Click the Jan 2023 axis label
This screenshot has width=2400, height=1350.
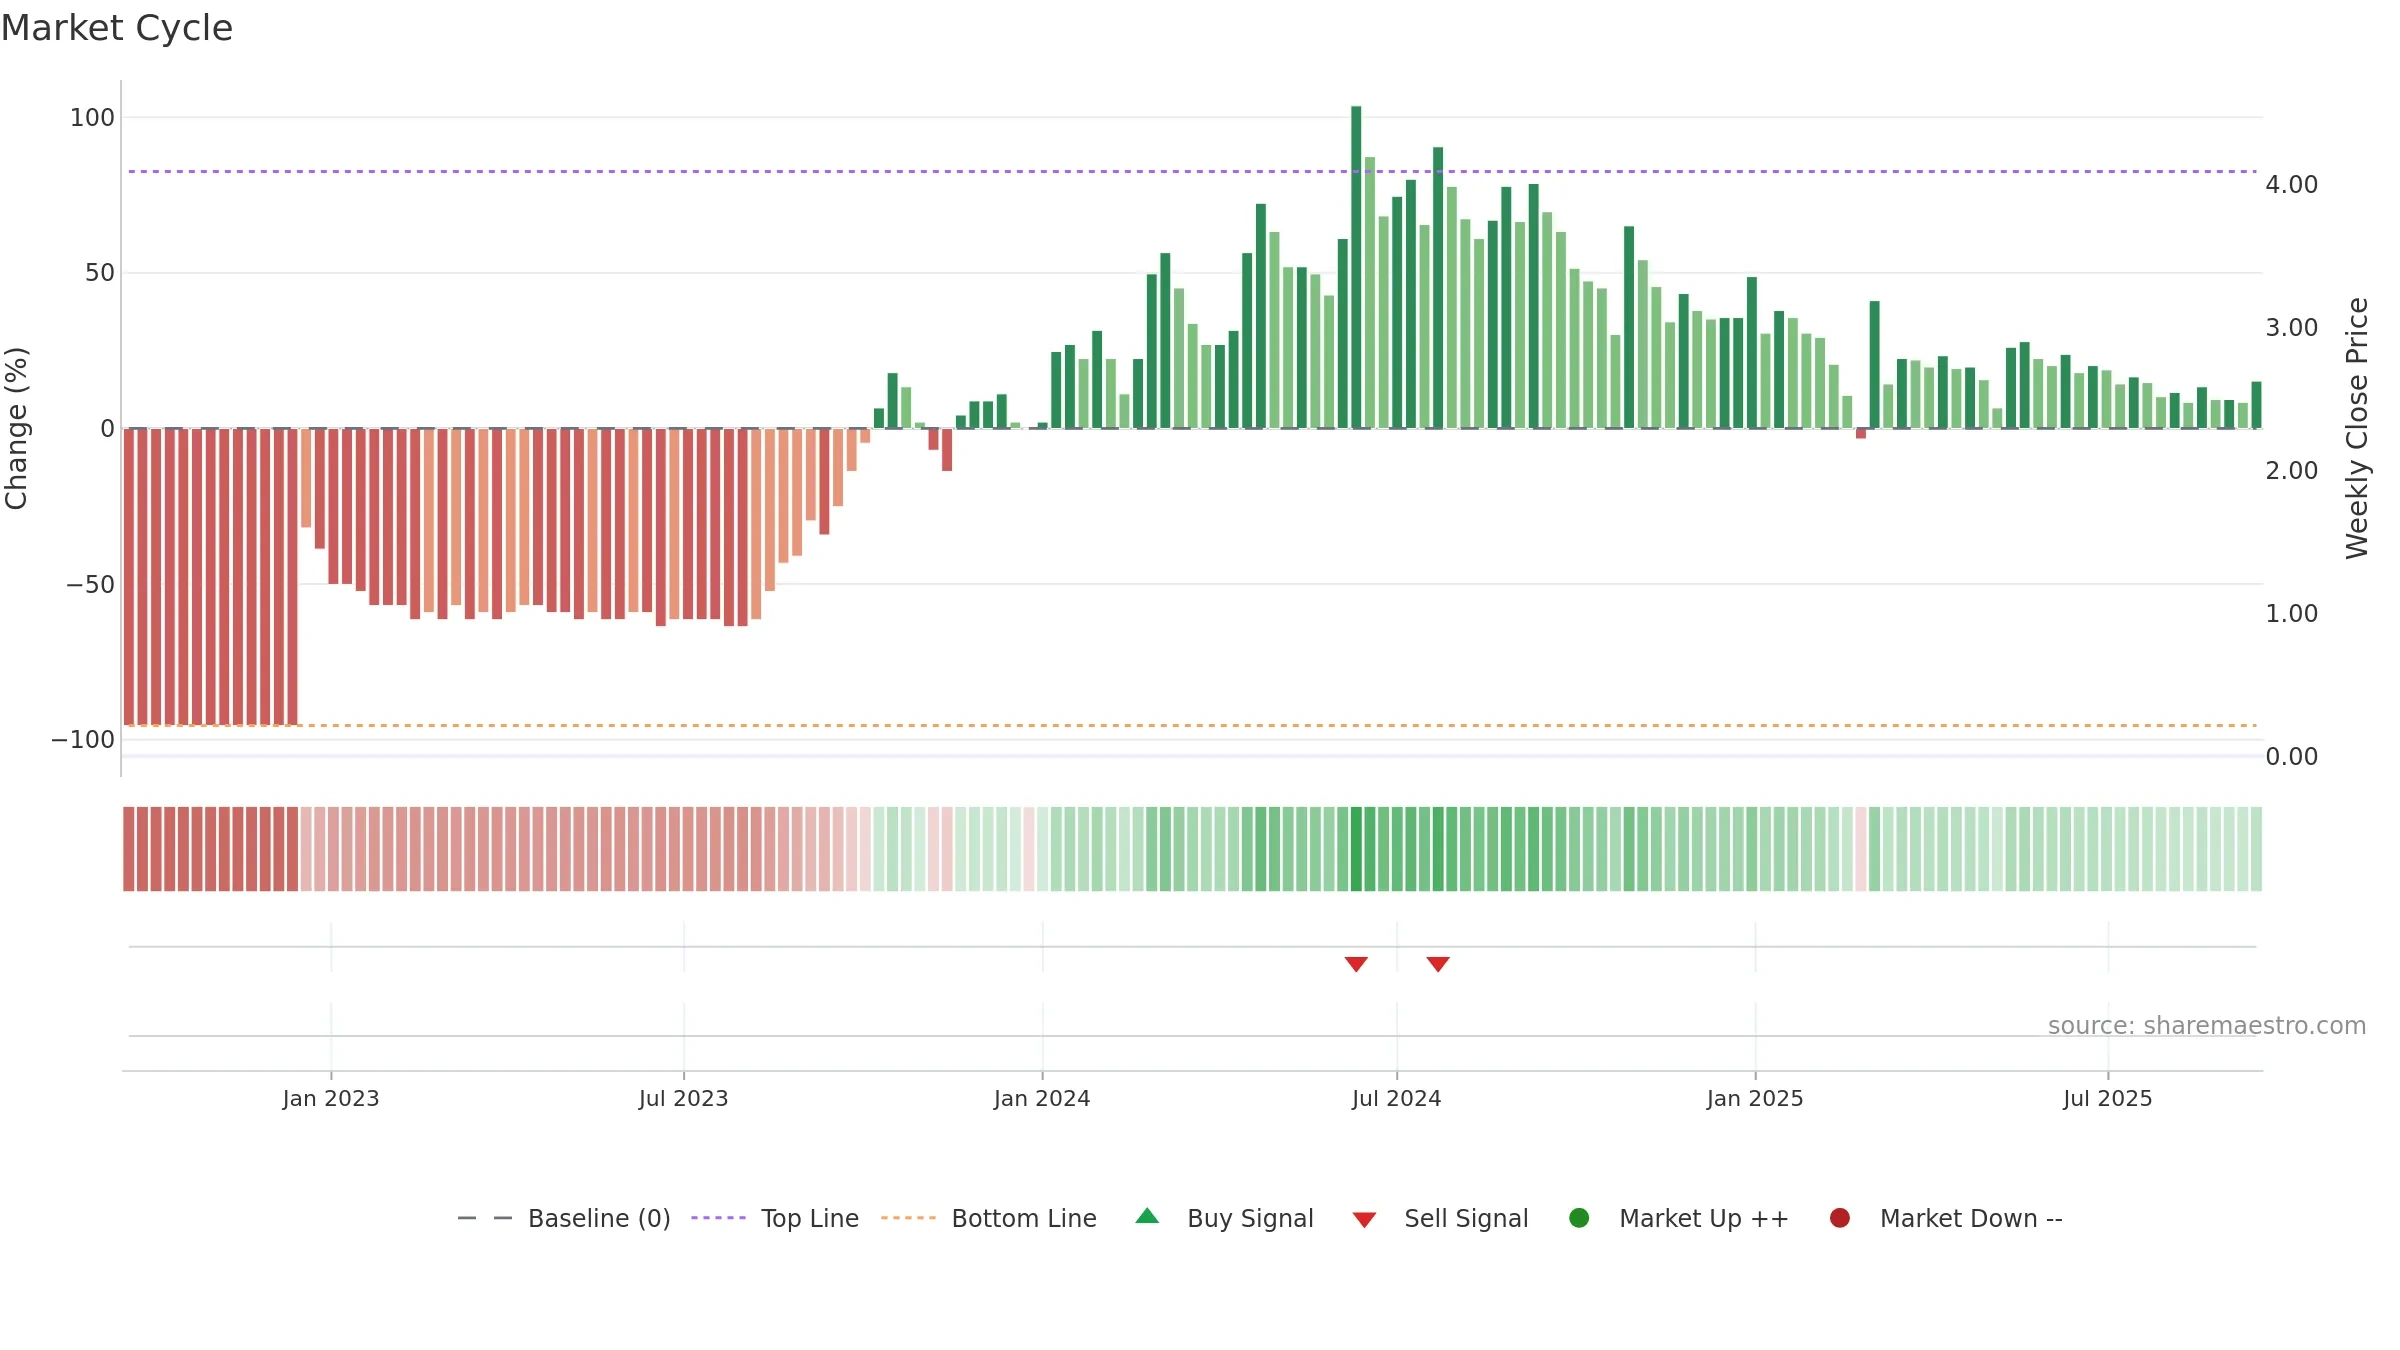(331, 1099)
